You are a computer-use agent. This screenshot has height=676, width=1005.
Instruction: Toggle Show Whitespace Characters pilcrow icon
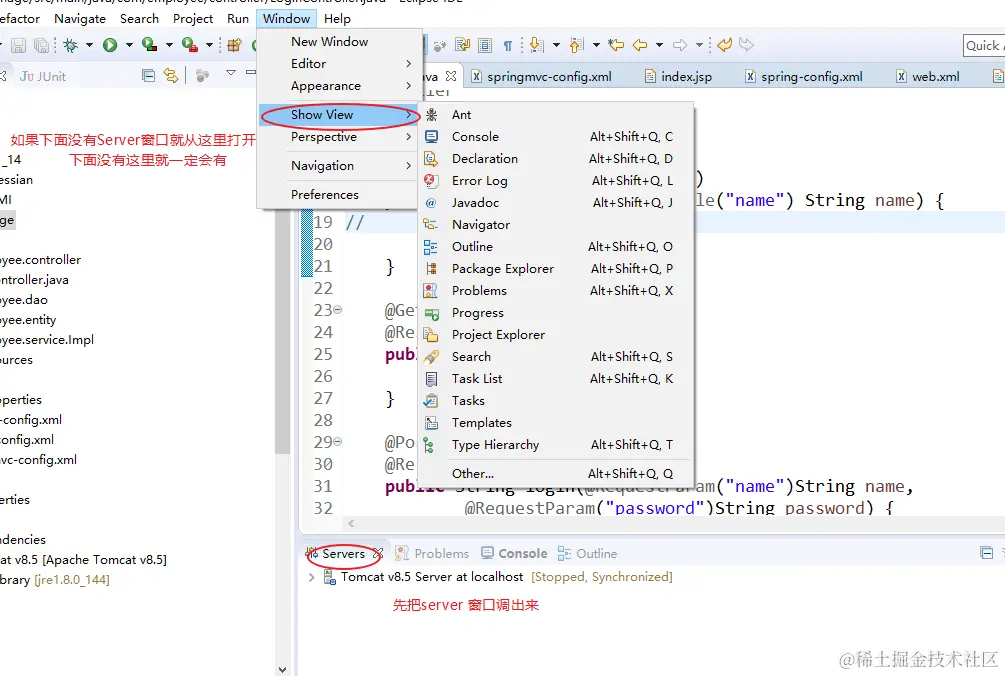[x=508, y=45]
